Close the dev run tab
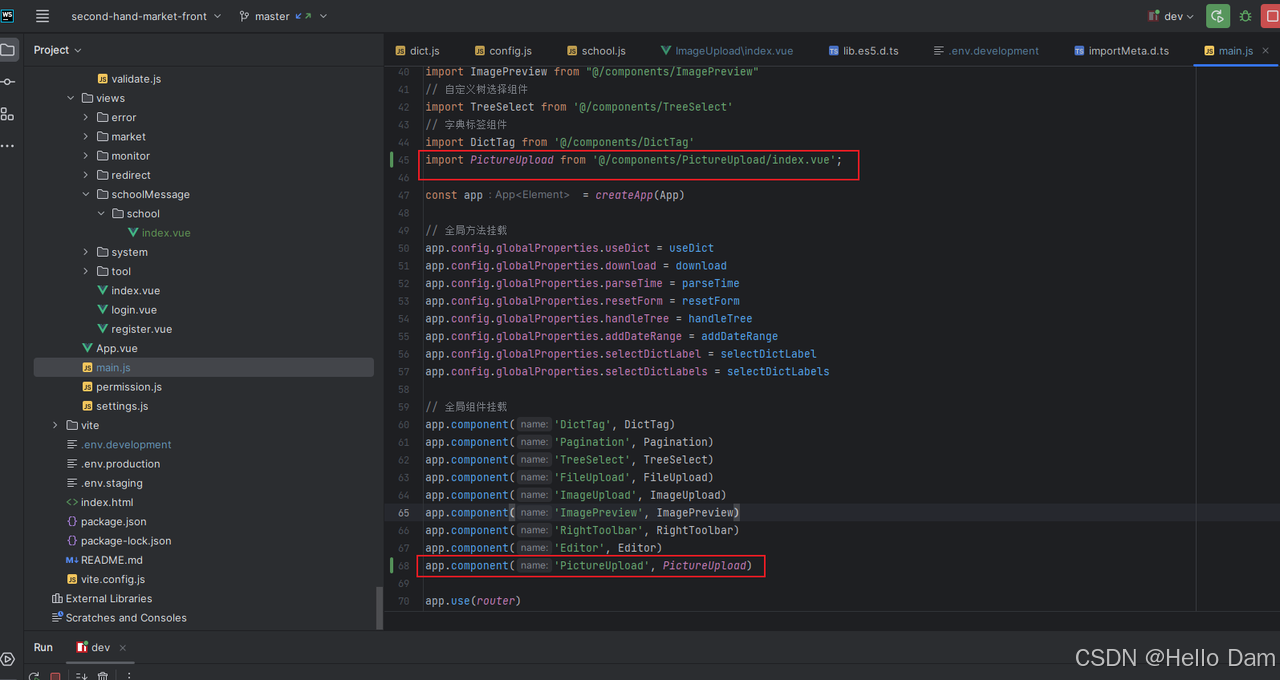The height and width of the screenshot is (680, 1280). click(124, 648)
